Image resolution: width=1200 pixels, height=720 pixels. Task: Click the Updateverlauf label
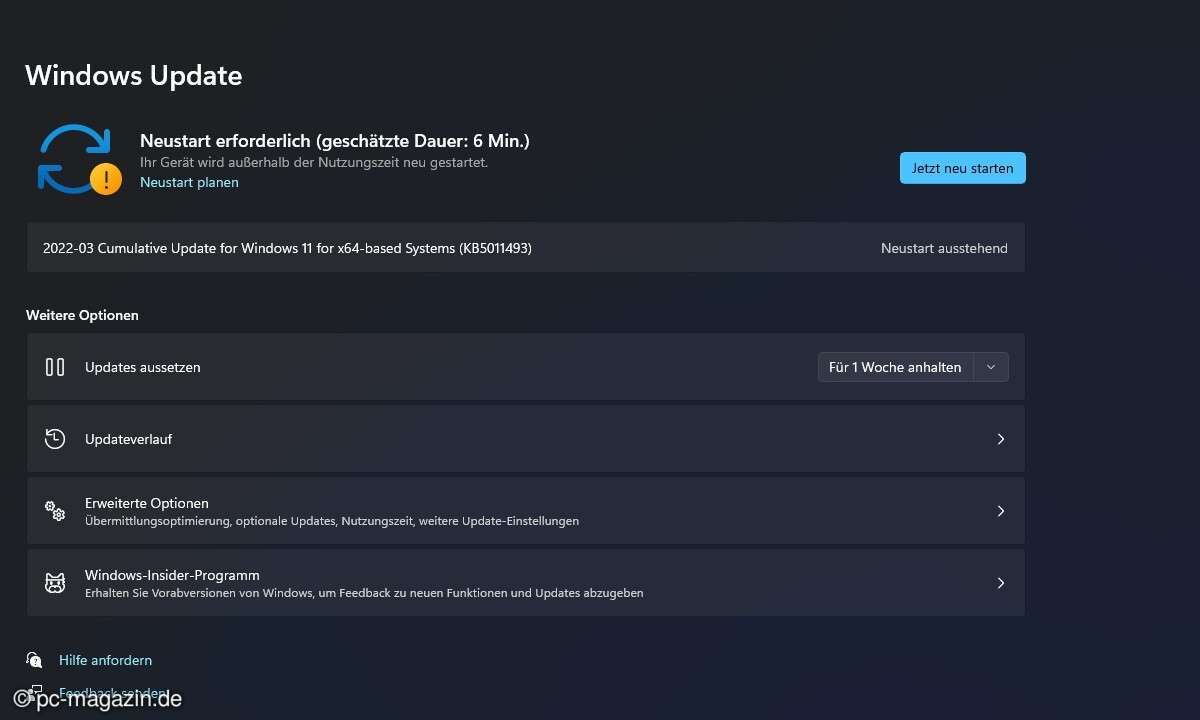[128, 439]
